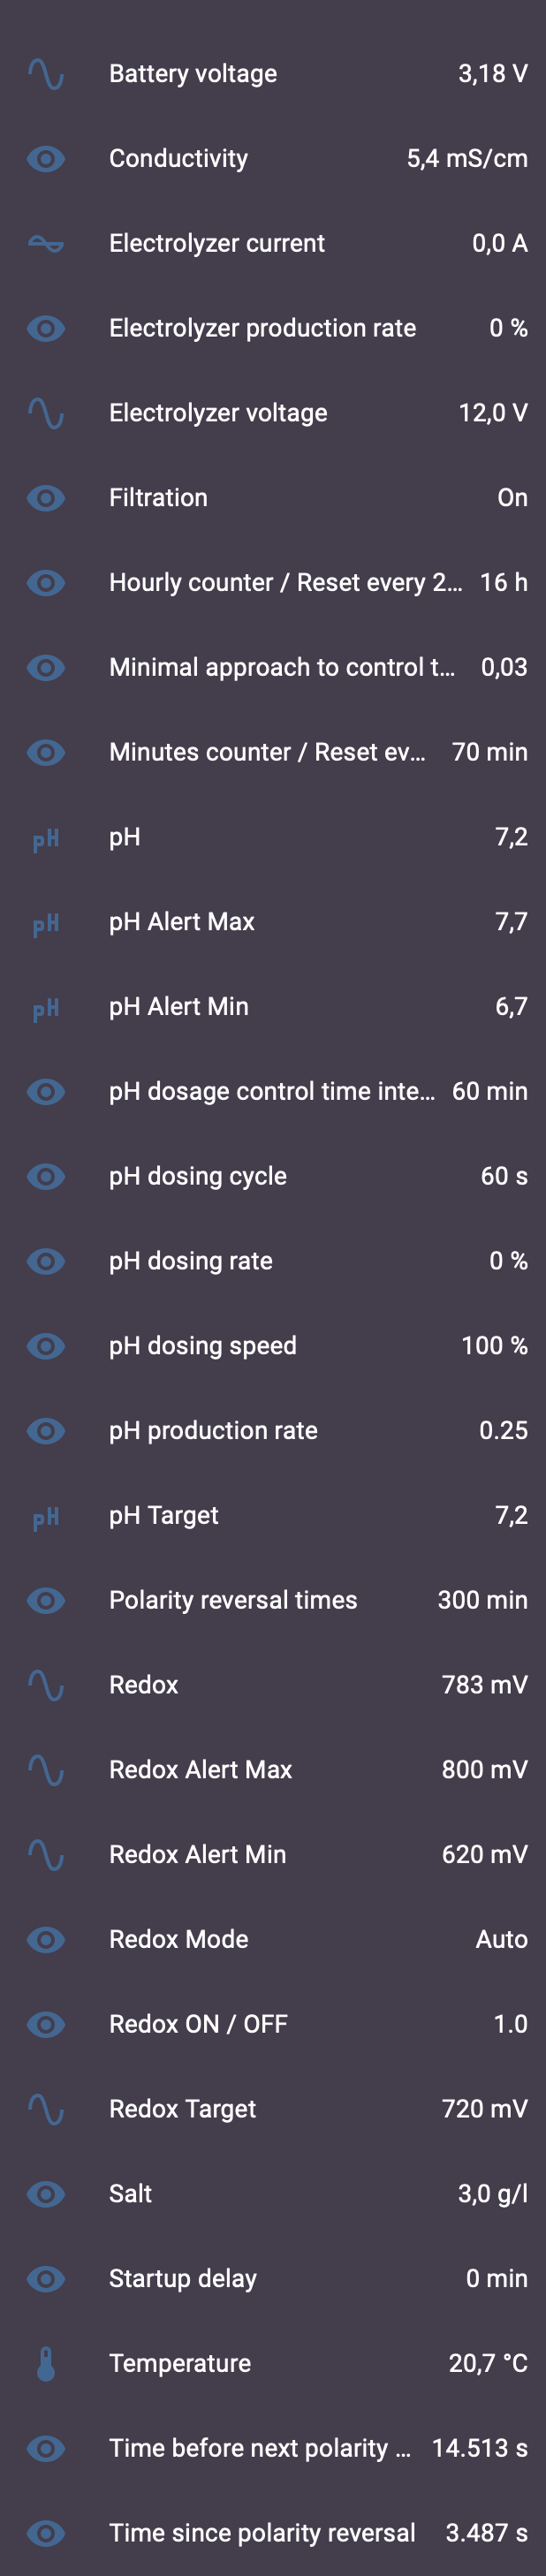Click the eye icon for Filtration
Viewport: 546px width, 2576px height.
[x=46, y=498]
